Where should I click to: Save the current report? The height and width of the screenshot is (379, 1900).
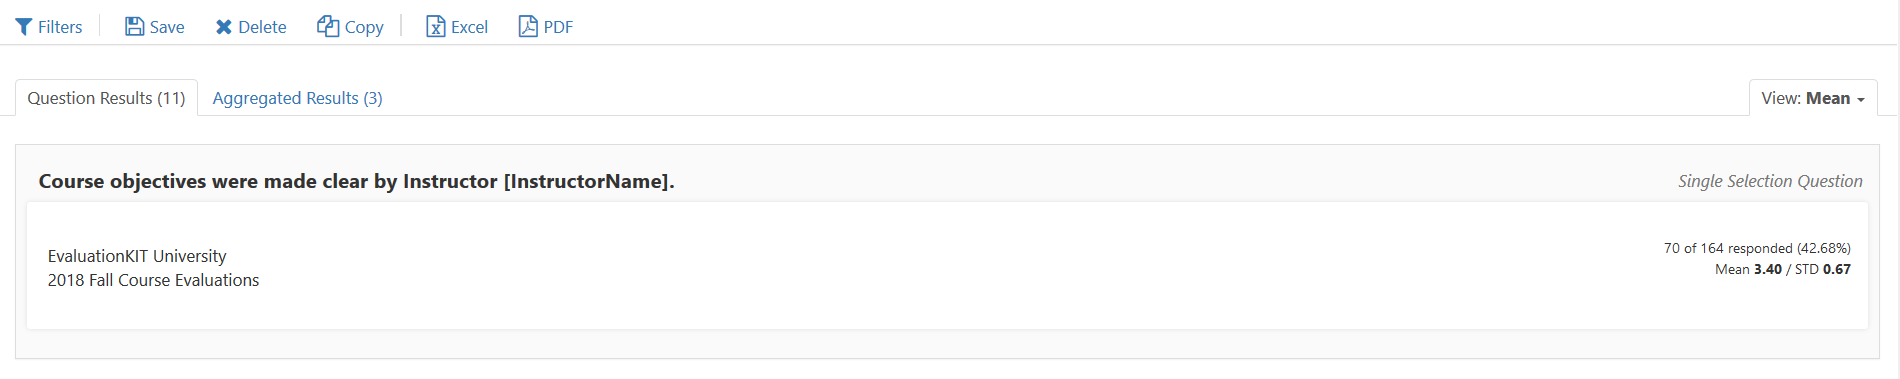coord(155,27)
